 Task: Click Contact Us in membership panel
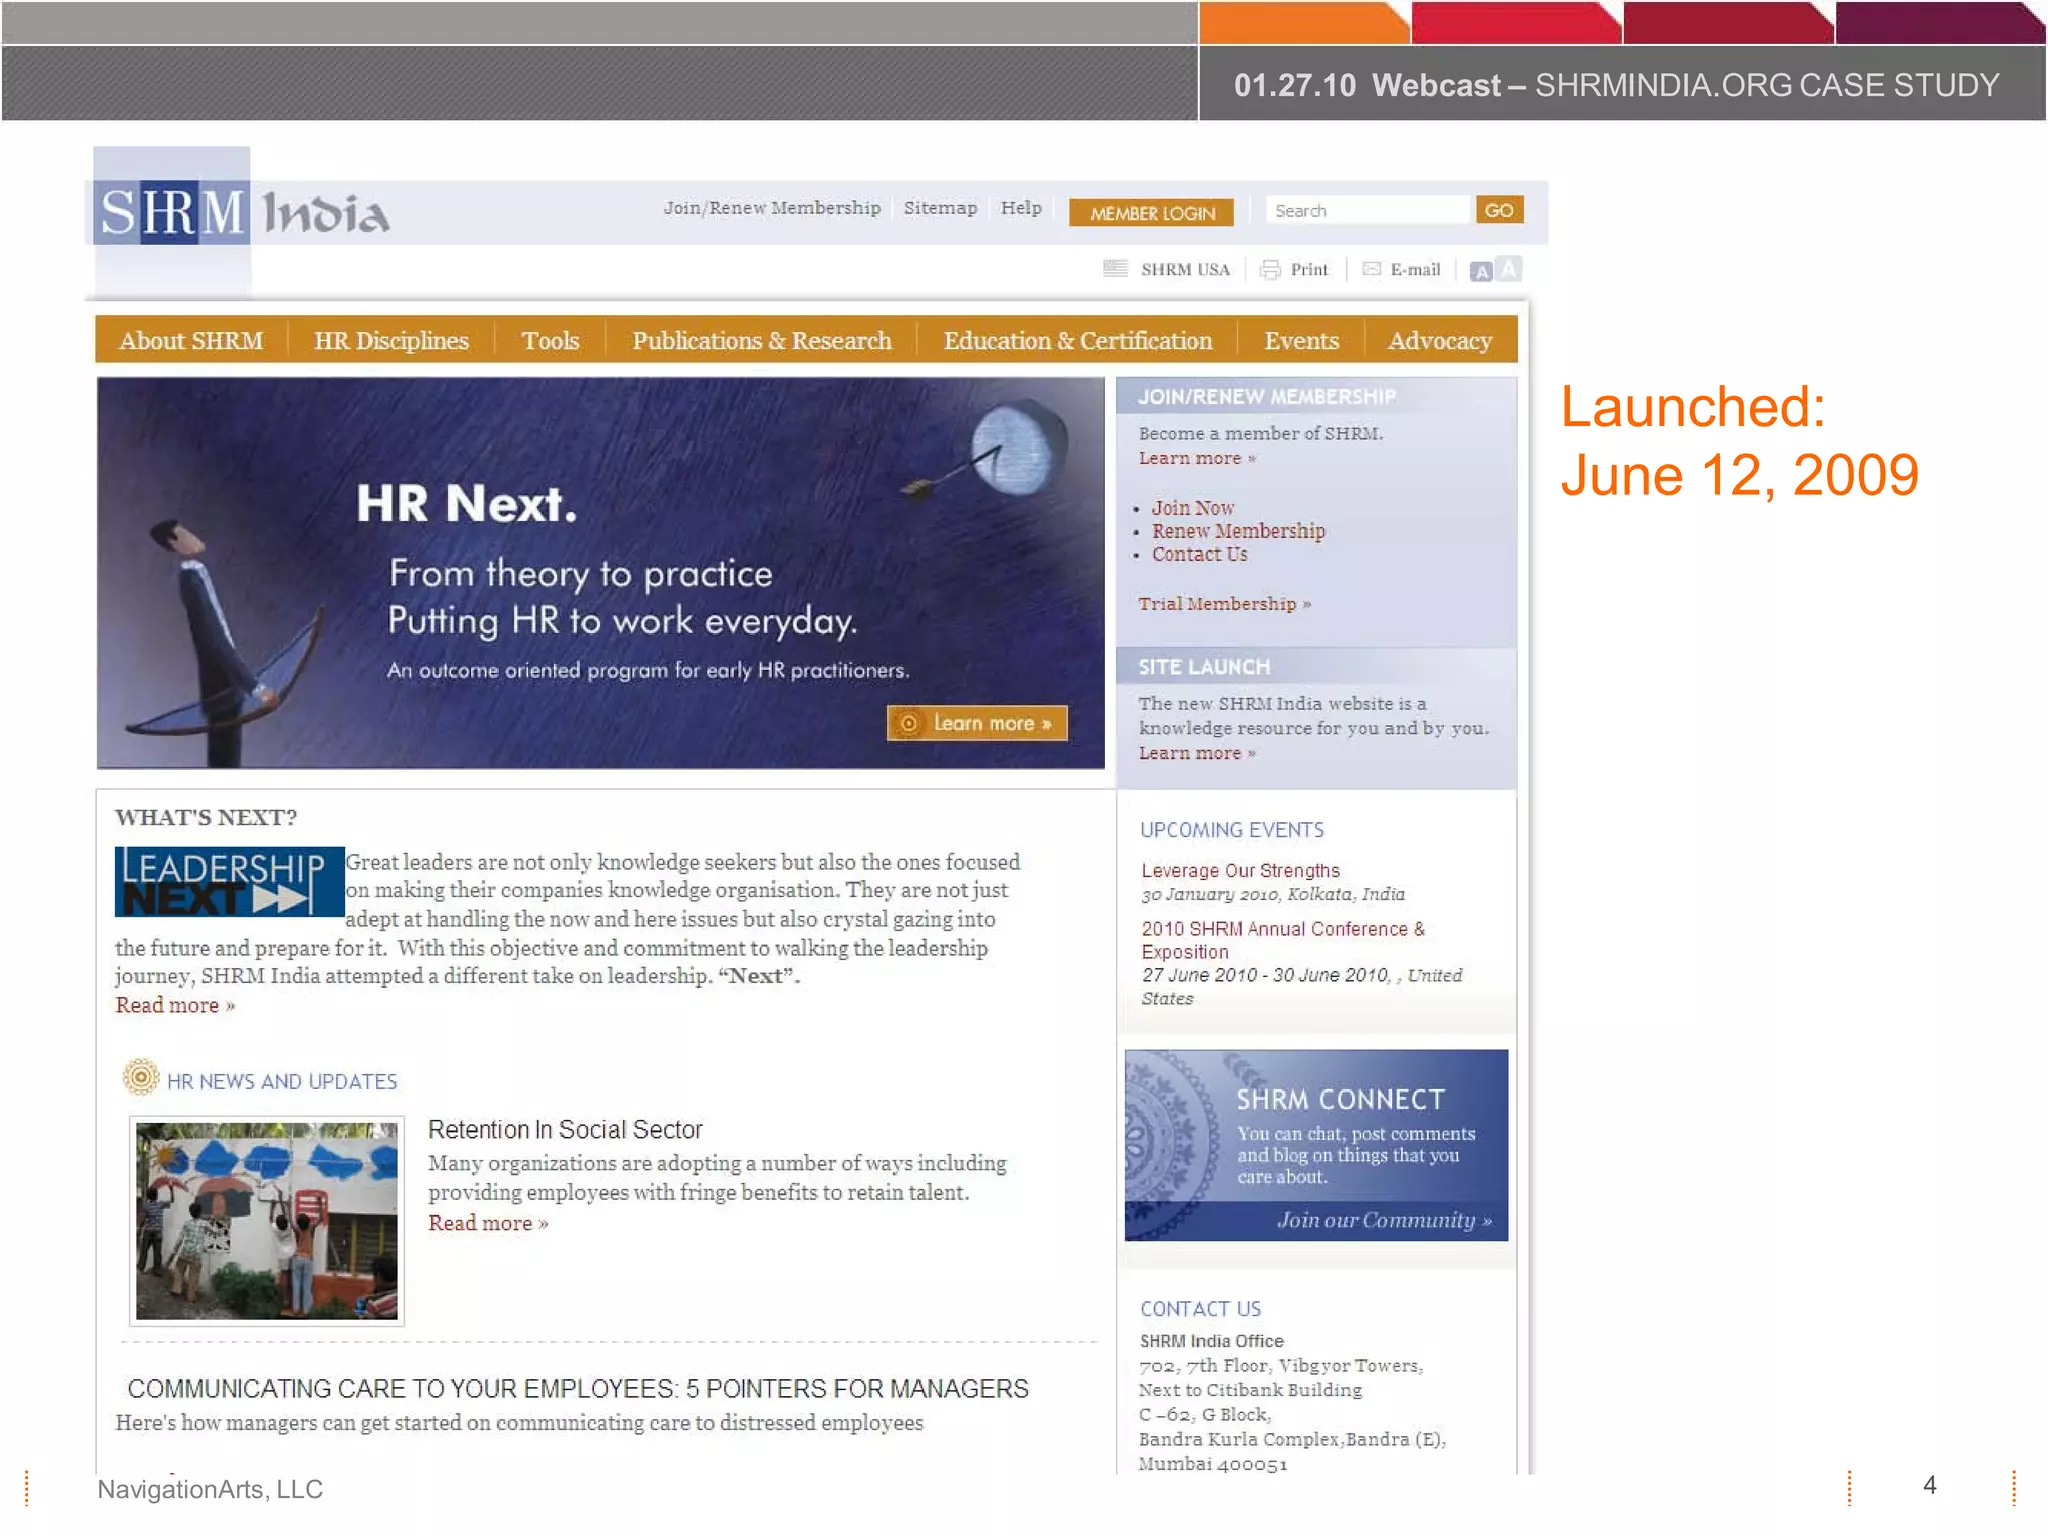1199,554
